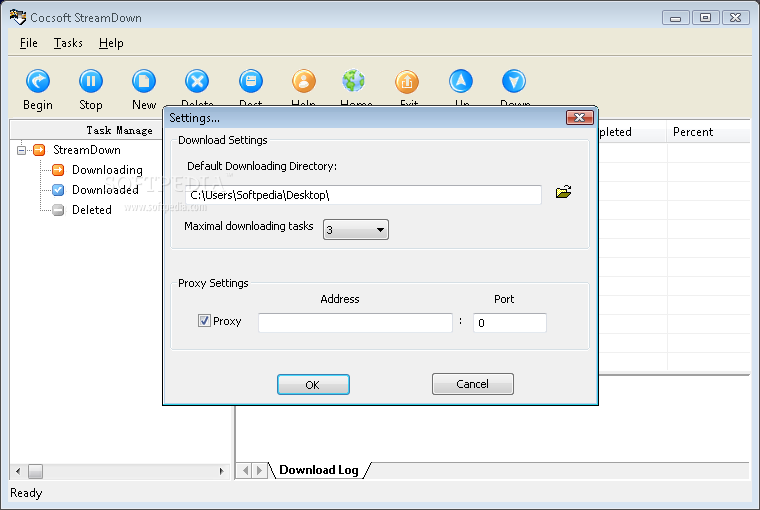Close the Settings dialog with X

click(580, 117)
